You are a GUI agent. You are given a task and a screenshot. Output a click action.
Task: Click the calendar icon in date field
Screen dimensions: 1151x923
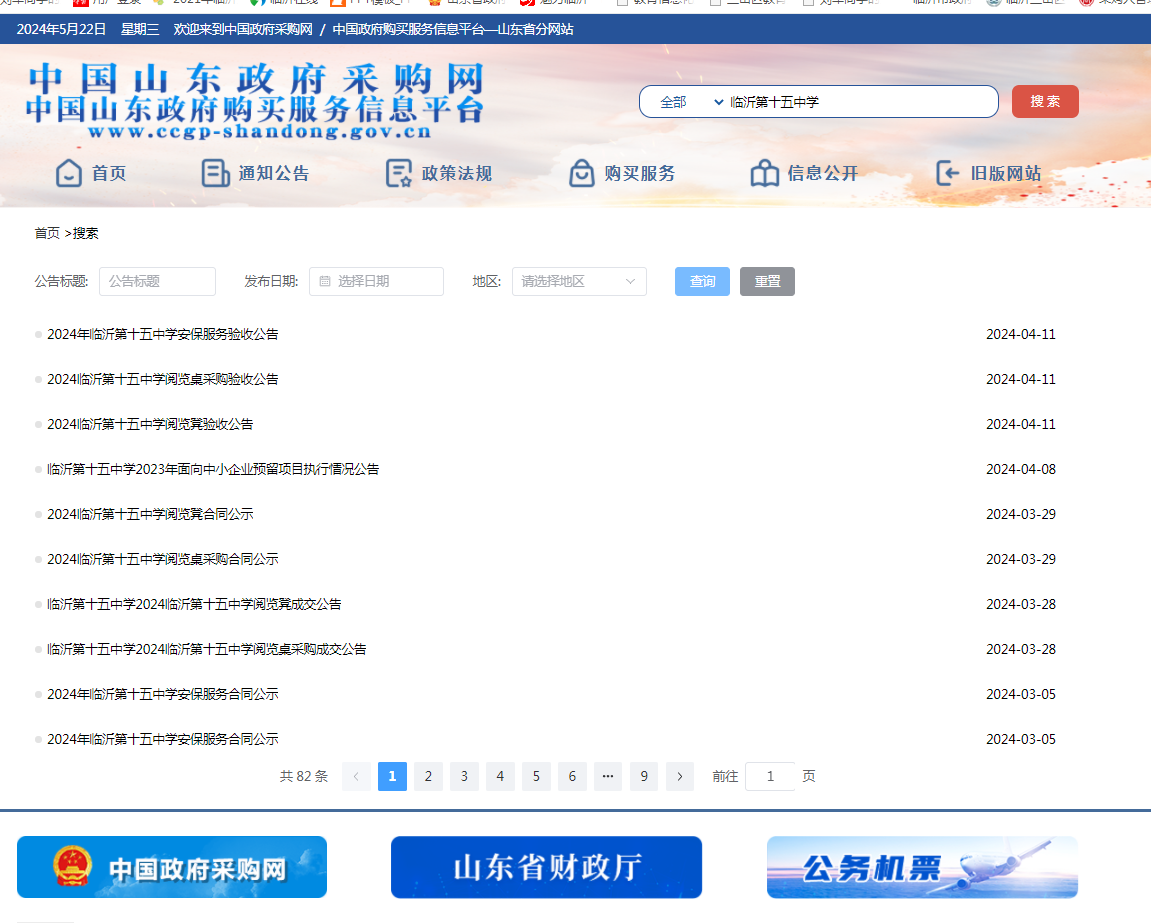tap(324, 281)
